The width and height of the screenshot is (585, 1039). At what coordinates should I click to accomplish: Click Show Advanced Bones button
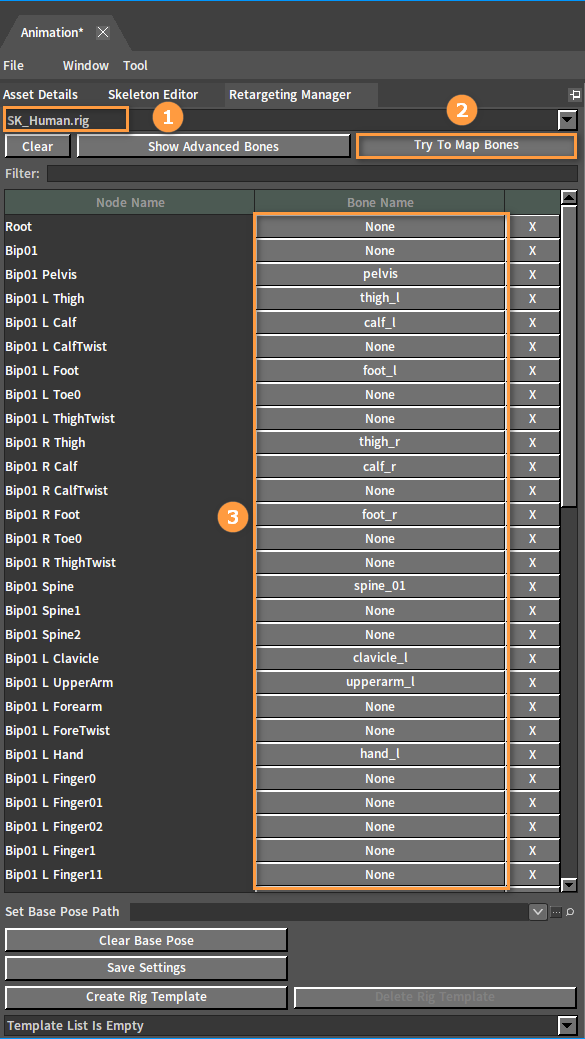point(213,146)
